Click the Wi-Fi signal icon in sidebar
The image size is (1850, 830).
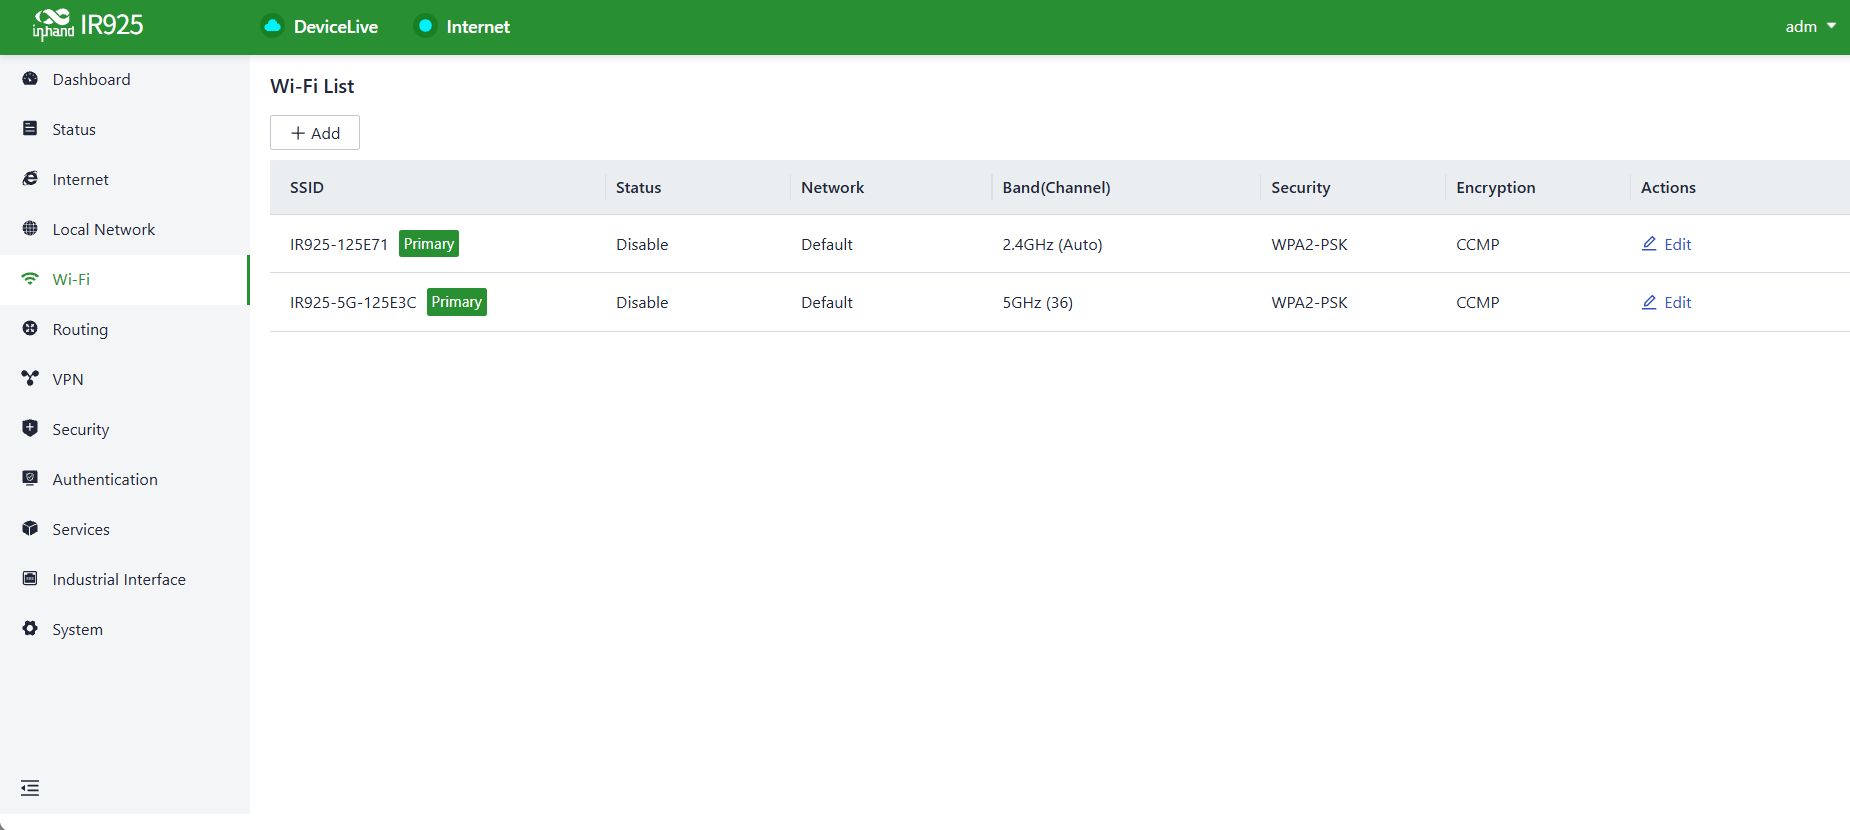[x=30, y=279]
